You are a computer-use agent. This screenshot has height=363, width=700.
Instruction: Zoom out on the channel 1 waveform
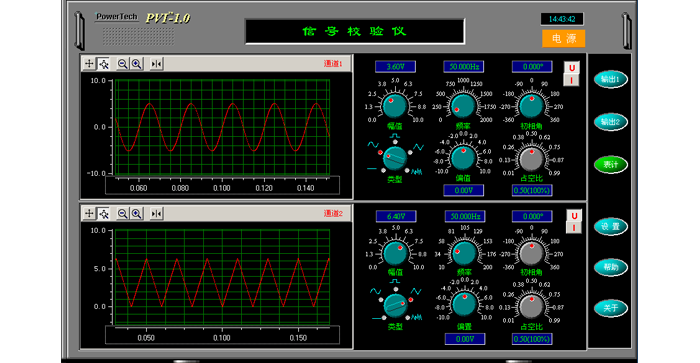coord(122,64)
